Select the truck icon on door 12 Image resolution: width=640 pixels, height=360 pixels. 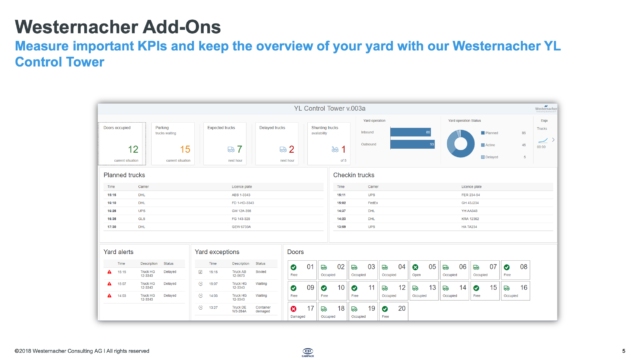tap(385, 288)
